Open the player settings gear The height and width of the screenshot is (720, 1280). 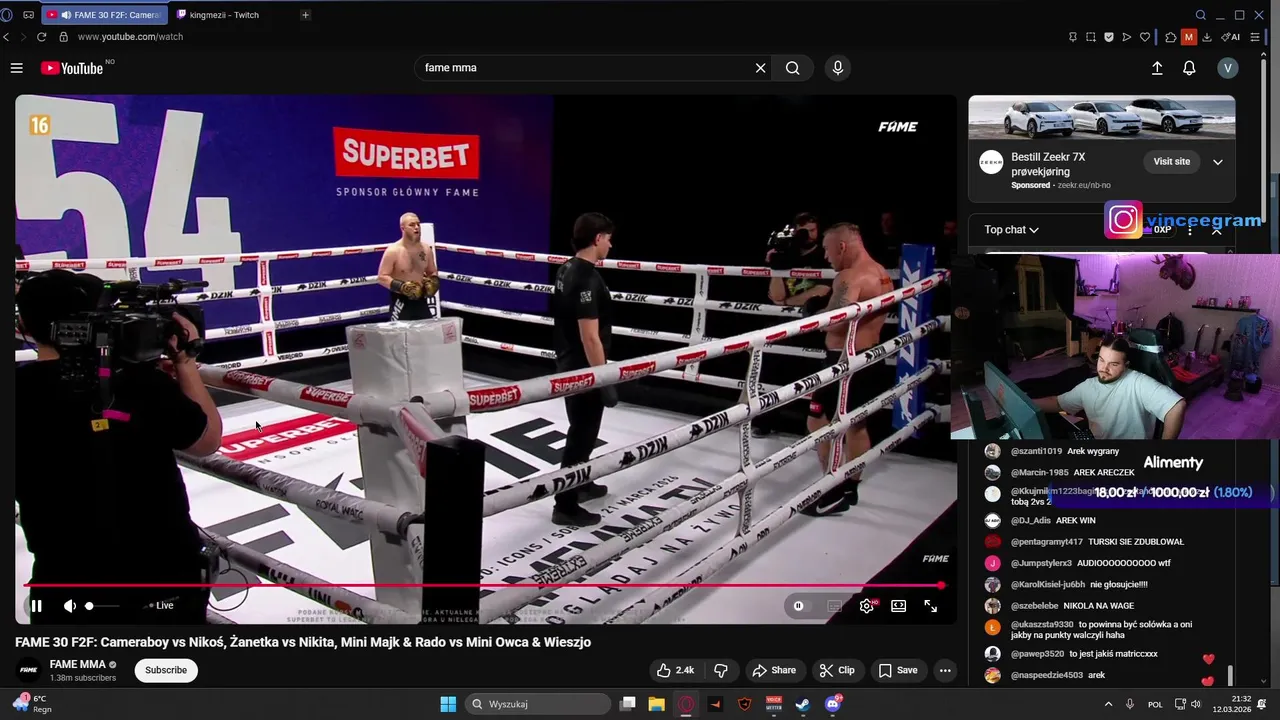click(867, 605)
